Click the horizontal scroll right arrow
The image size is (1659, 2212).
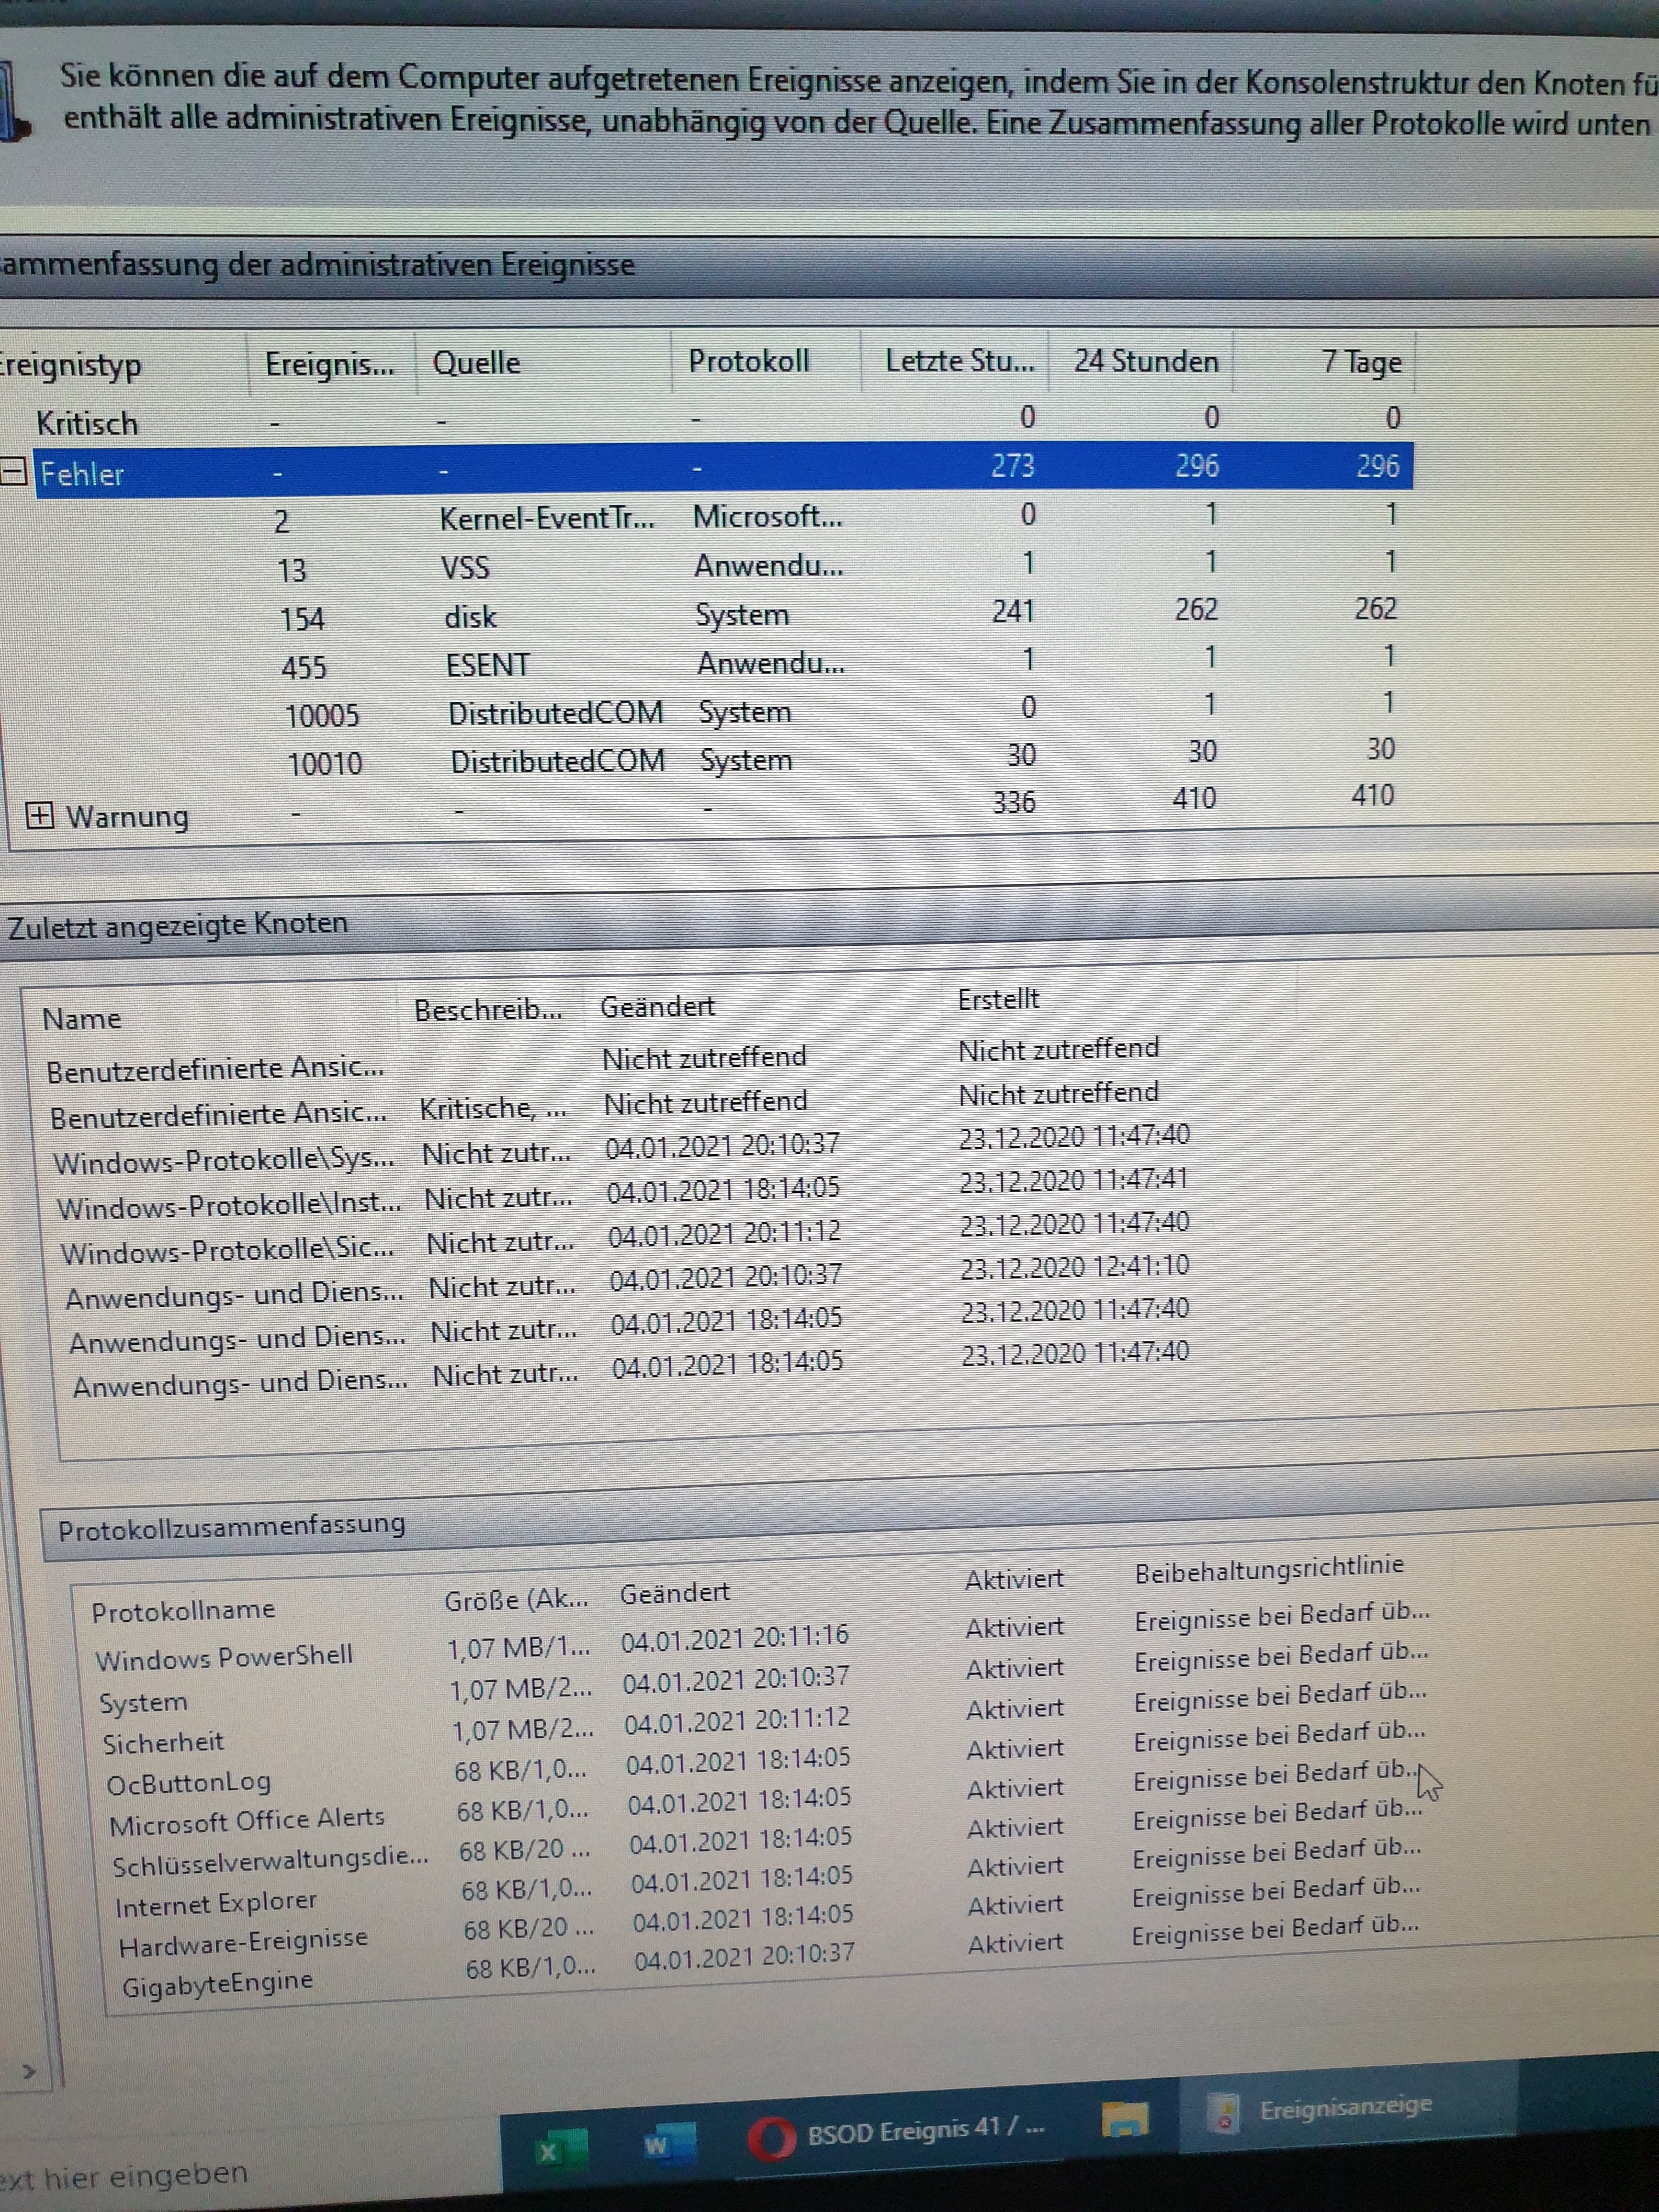coord(29,2072)
